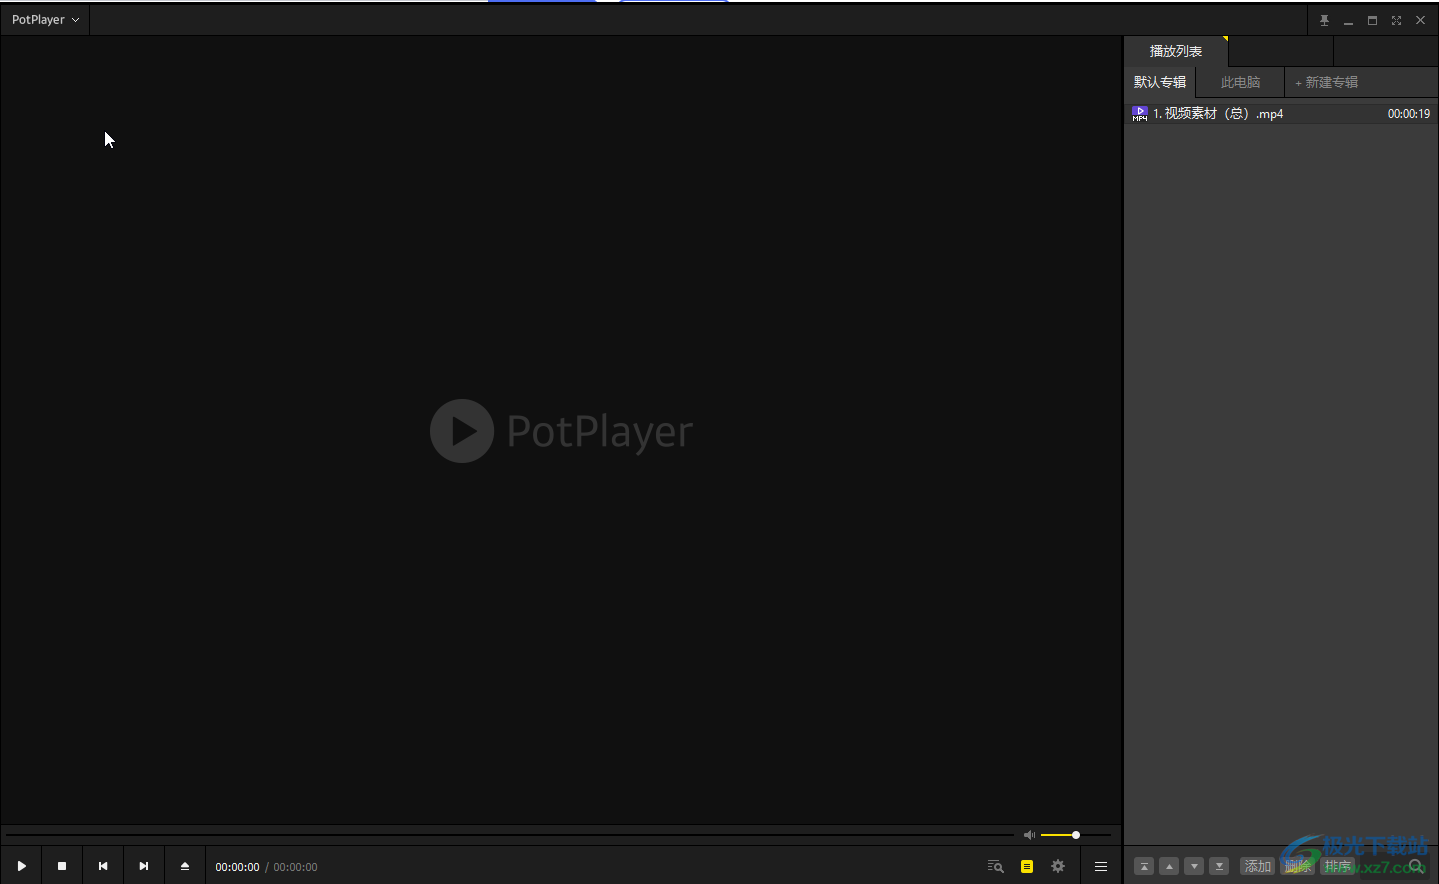Move the playlist item to bottom
Screen dimensions: 1439x884
pyautogui.click(x=1219, y=867)
